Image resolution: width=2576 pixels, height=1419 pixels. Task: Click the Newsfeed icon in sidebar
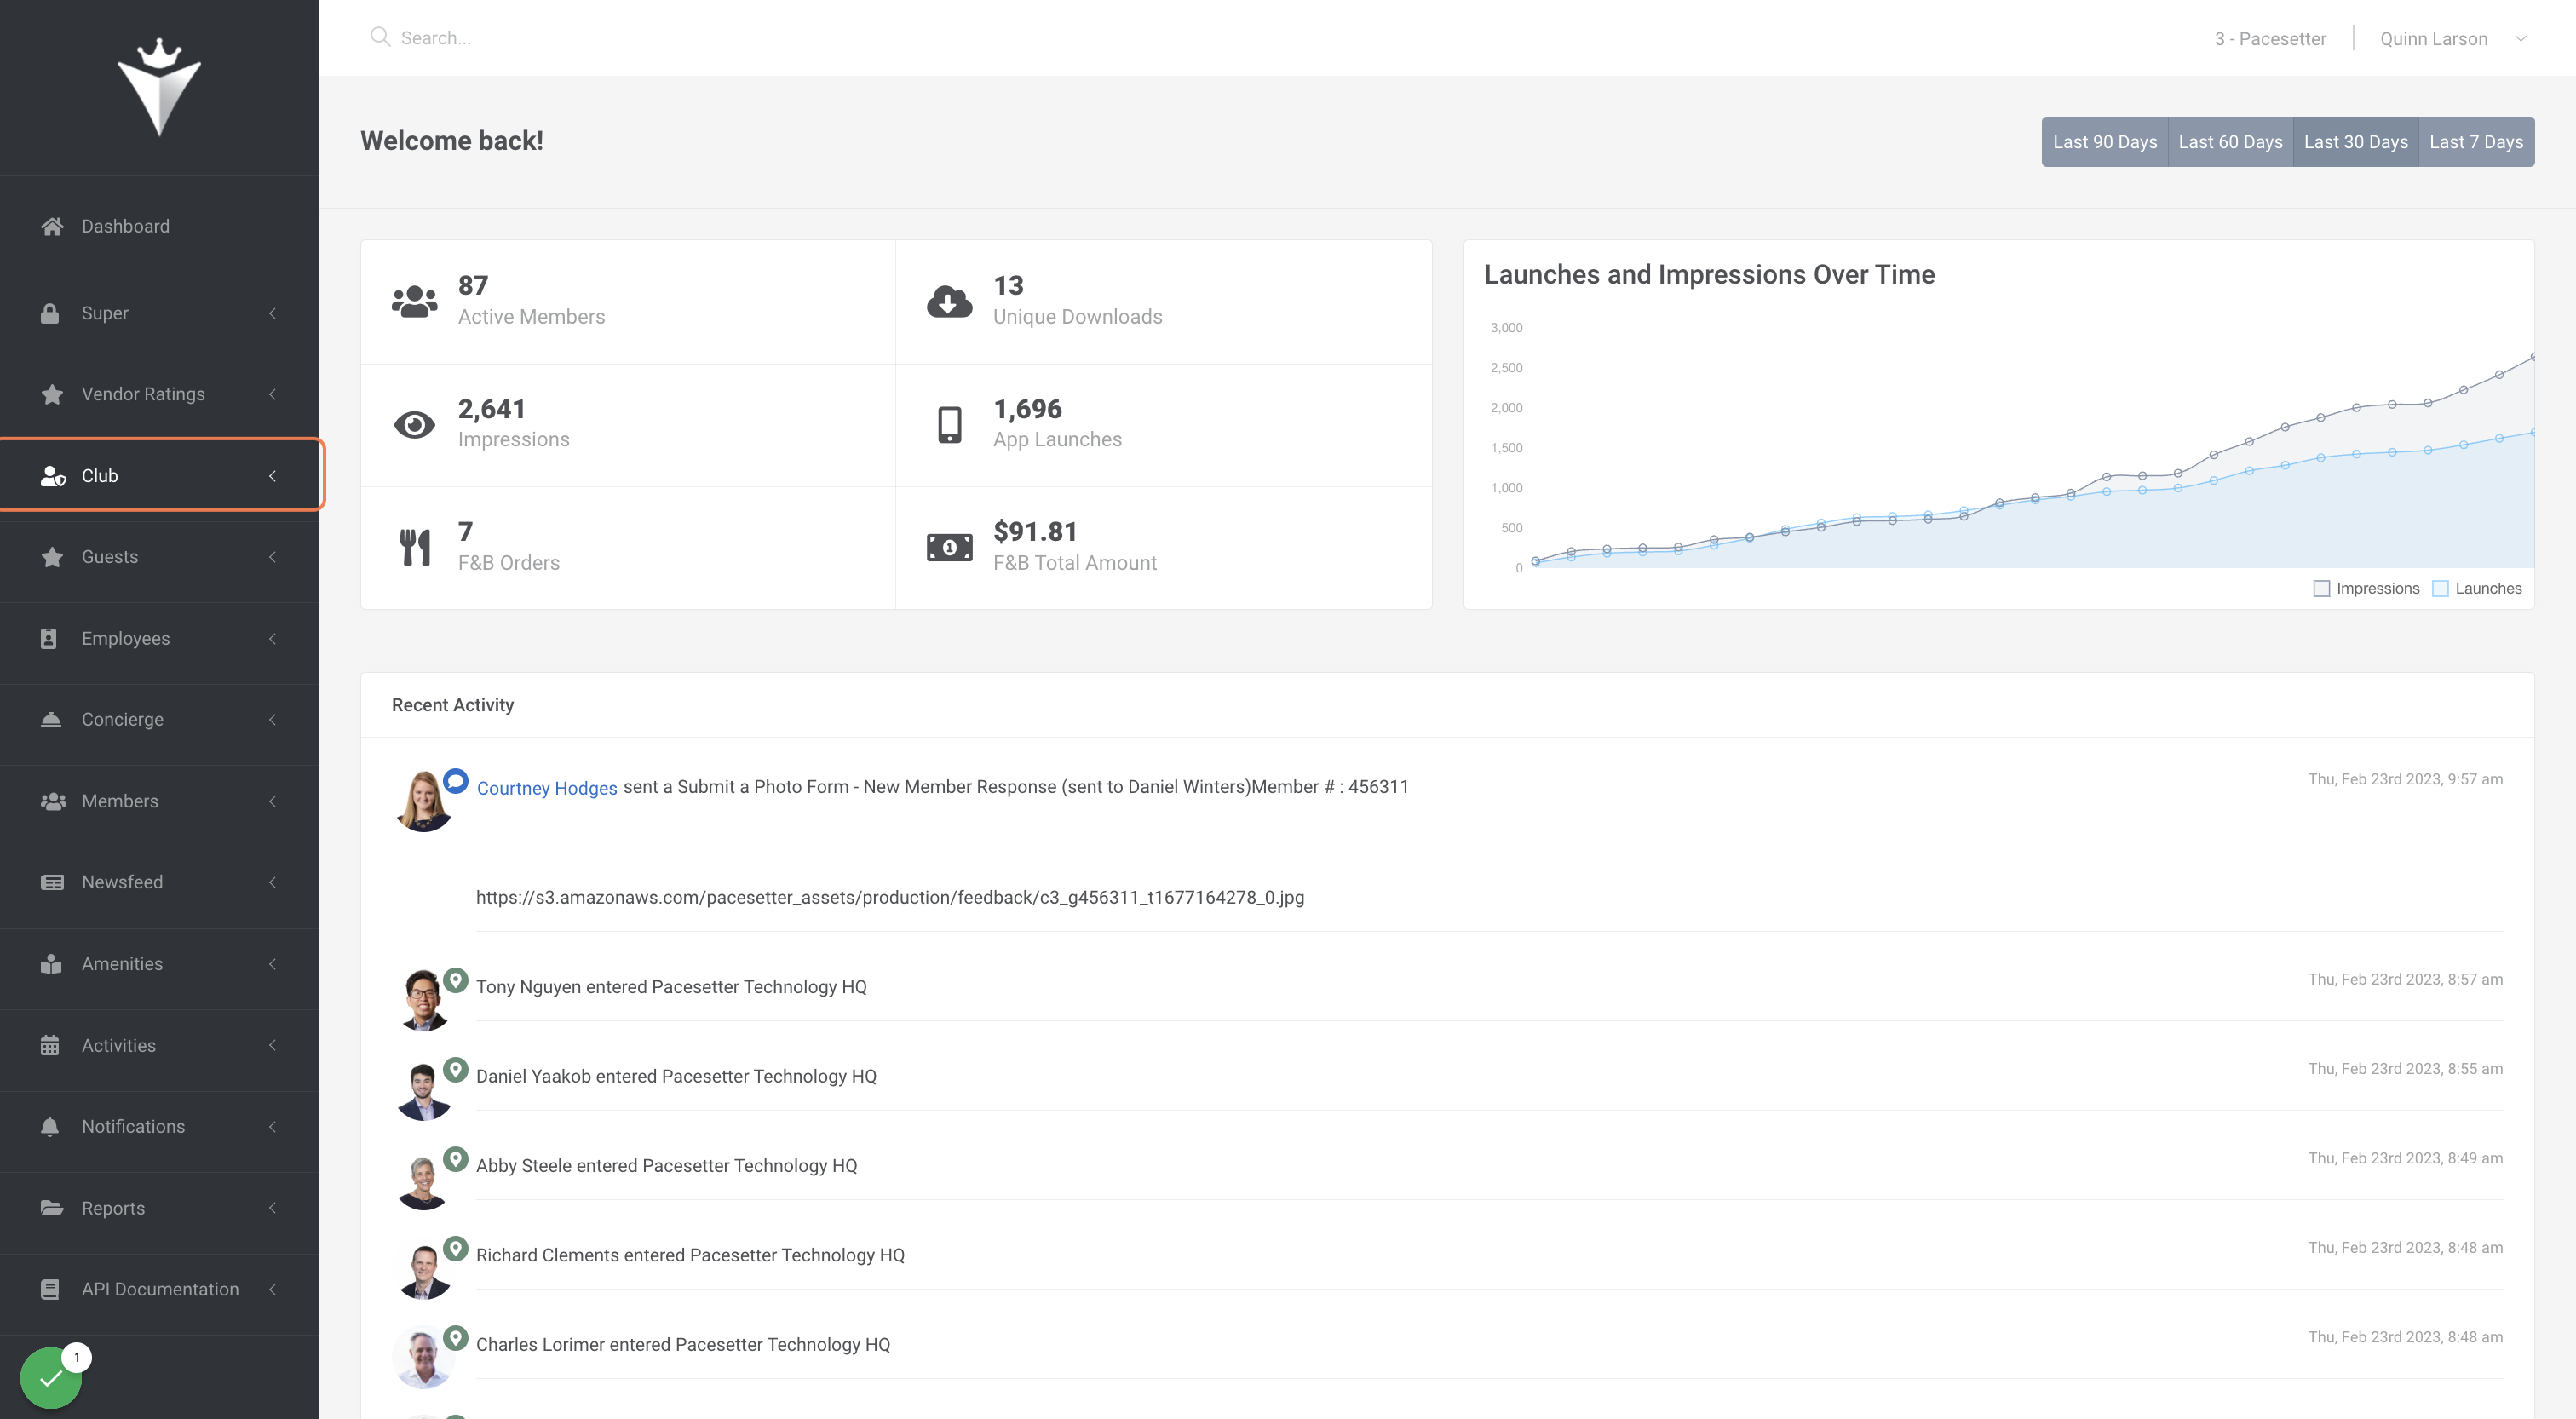[52, 882]
